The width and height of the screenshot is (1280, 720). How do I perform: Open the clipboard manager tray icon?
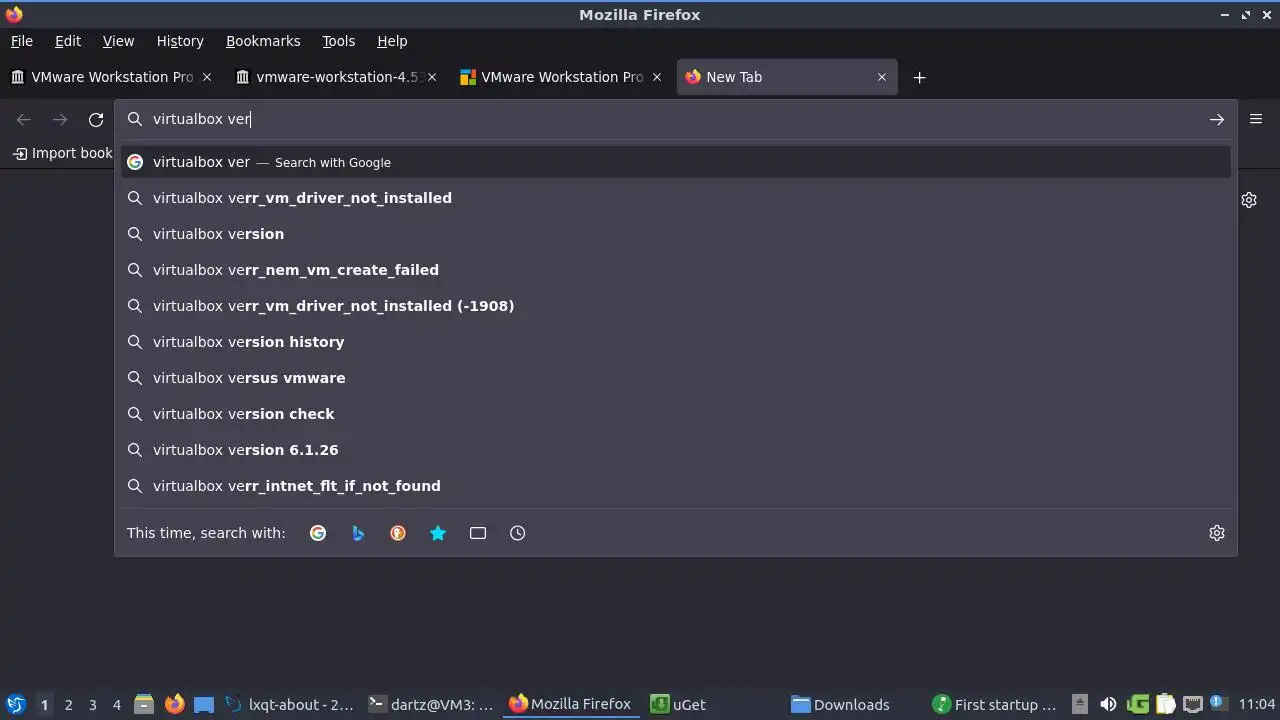point(1165,704)
